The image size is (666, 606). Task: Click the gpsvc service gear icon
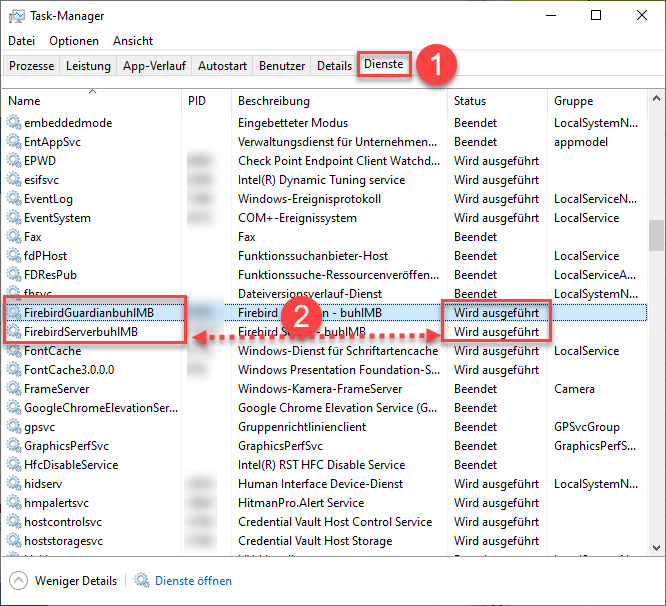[x=14, y=427]
